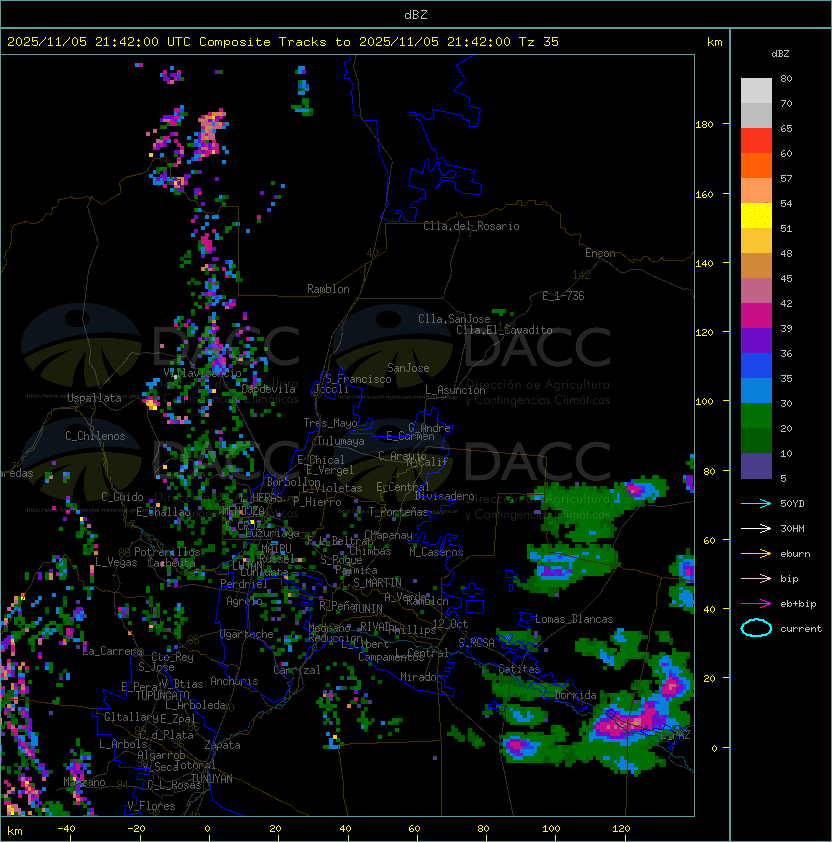The image size is (832, 842).
Task: Select the Carrizal label
Action: 297,670
